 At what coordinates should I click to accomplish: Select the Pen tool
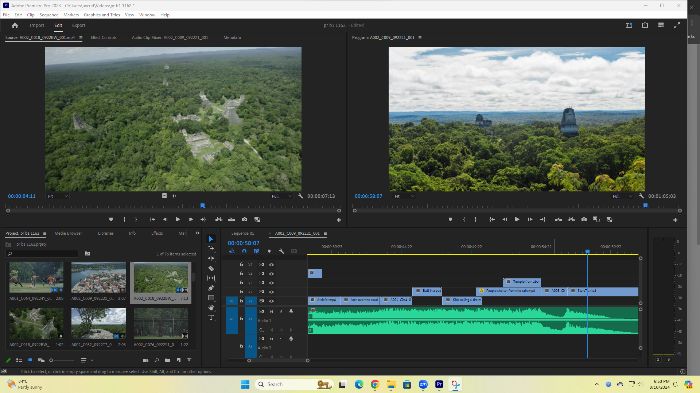[211, 288]
